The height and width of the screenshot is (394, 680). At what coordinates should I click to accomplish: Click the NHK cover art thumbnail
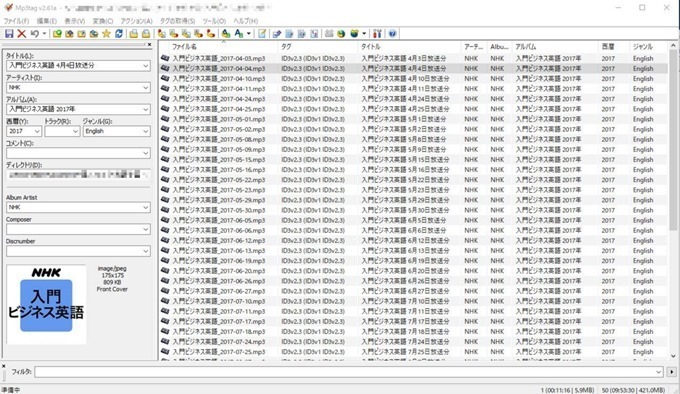tap(46, 304)
